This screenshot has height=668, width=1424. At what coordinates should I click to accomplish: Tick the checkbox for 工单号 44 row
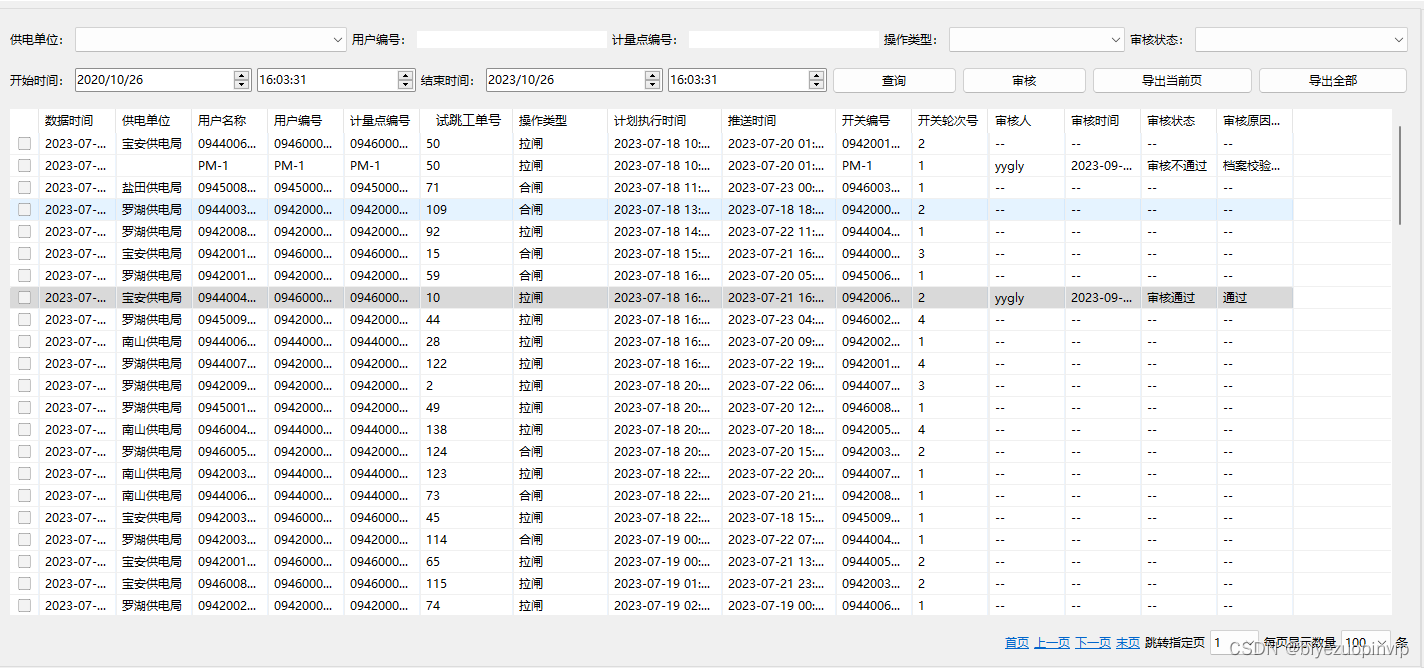point(24,319)
